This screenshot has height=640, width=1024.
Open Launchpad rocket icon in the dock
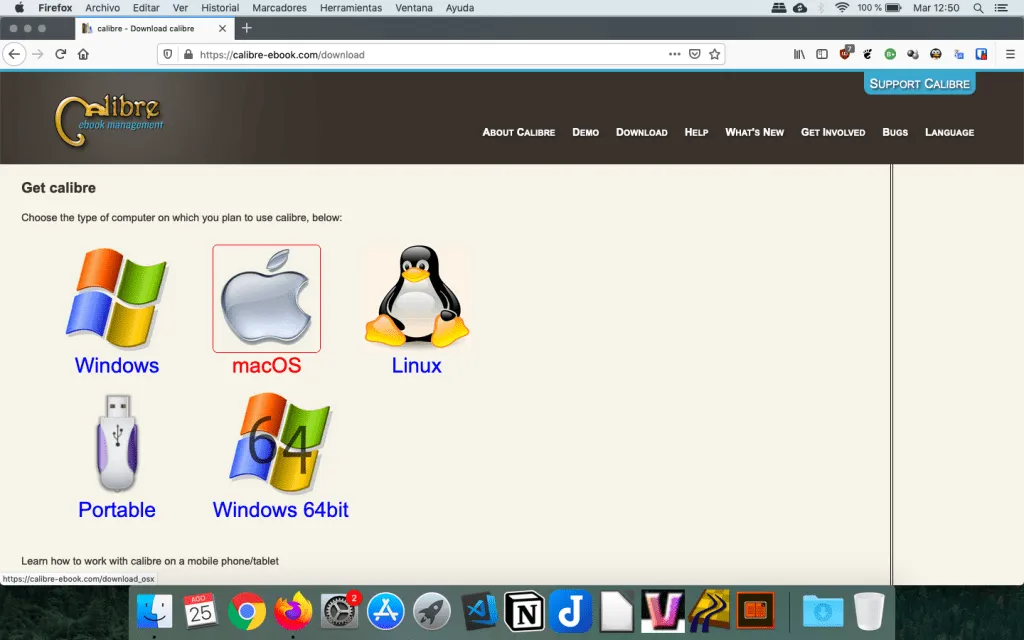click(432, 611)
